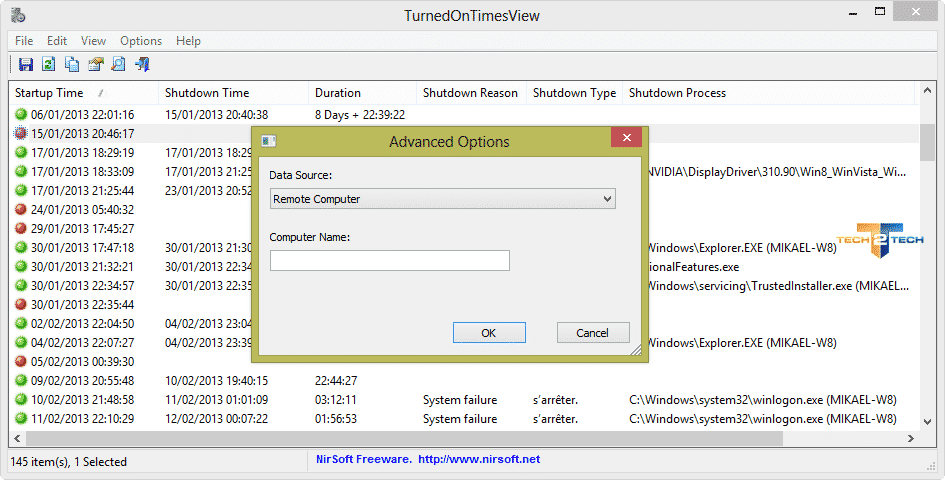
Task: Click status icon of the 15/01/2013 20:46:17 row
Action: tap(21, 133)
